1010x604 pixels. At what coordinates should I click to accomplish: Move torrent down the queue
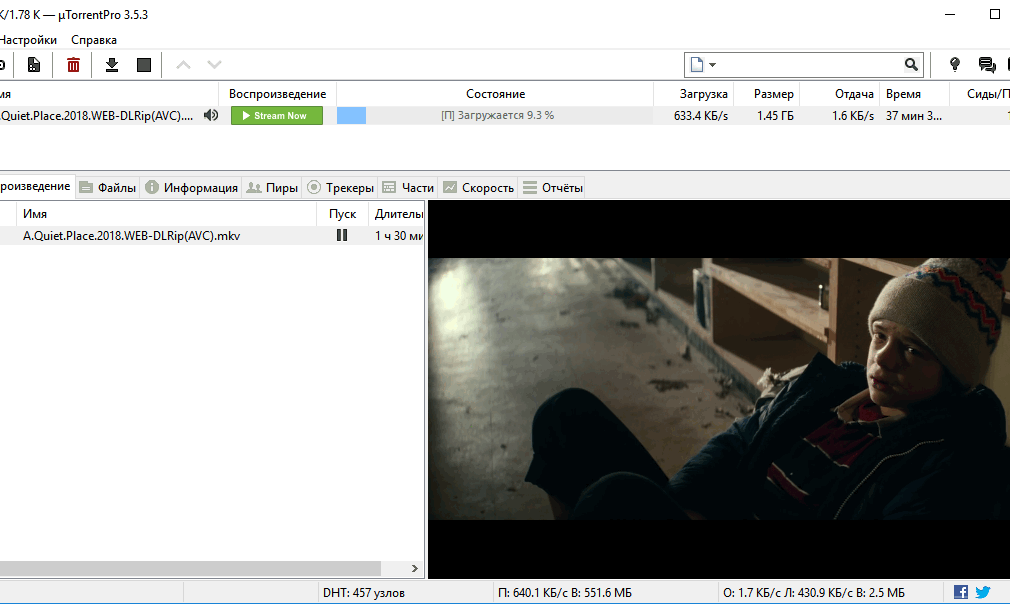click(x=214, y=64)
